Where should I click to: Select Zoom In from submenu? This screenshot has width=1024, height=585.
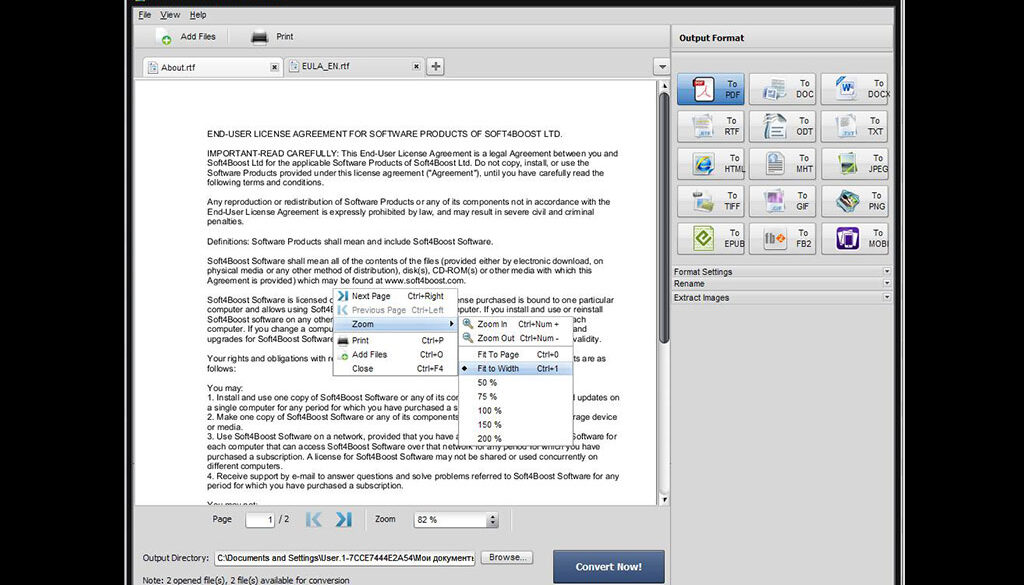[x=516, y=324]
